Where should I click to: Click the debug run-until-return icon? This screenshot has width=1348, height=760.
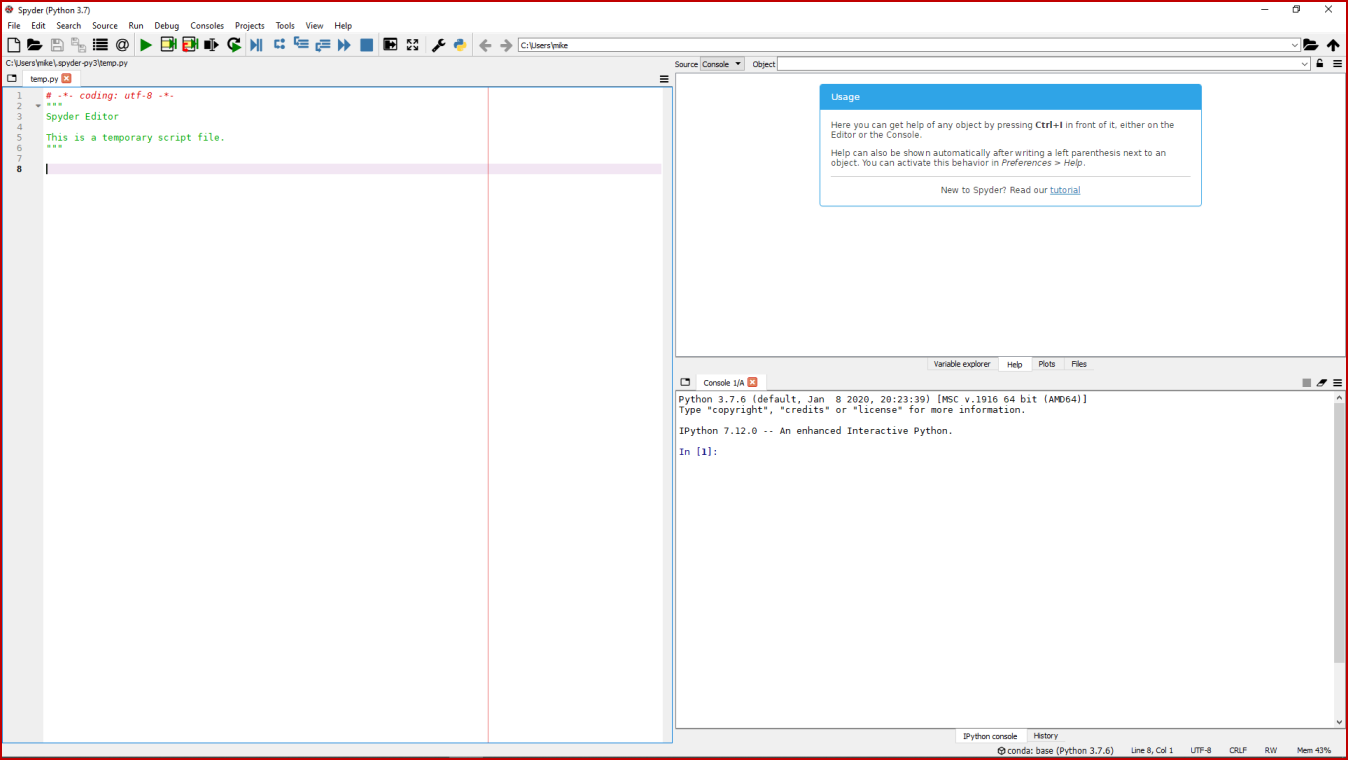[322, 45]
